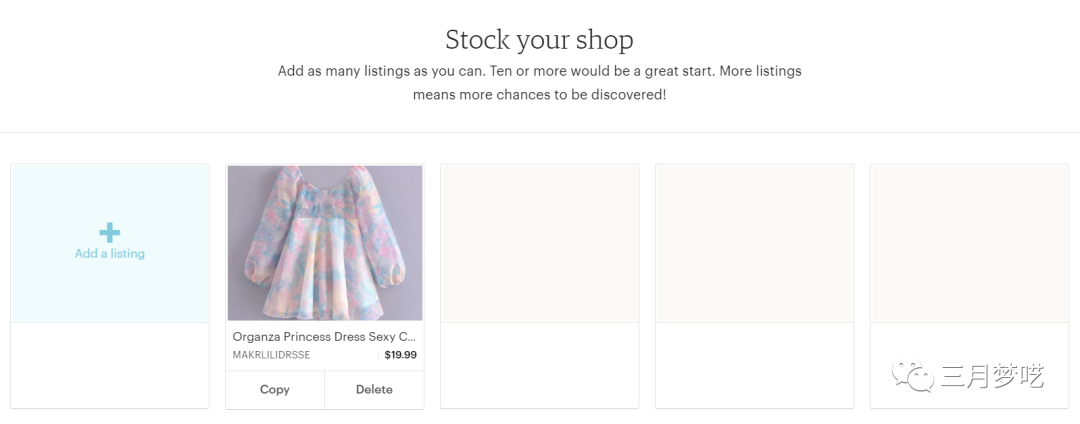Click the MAKRLILIDRSSE shop name
Screen dimensions: 1080x424
click(x=271, y=355)
